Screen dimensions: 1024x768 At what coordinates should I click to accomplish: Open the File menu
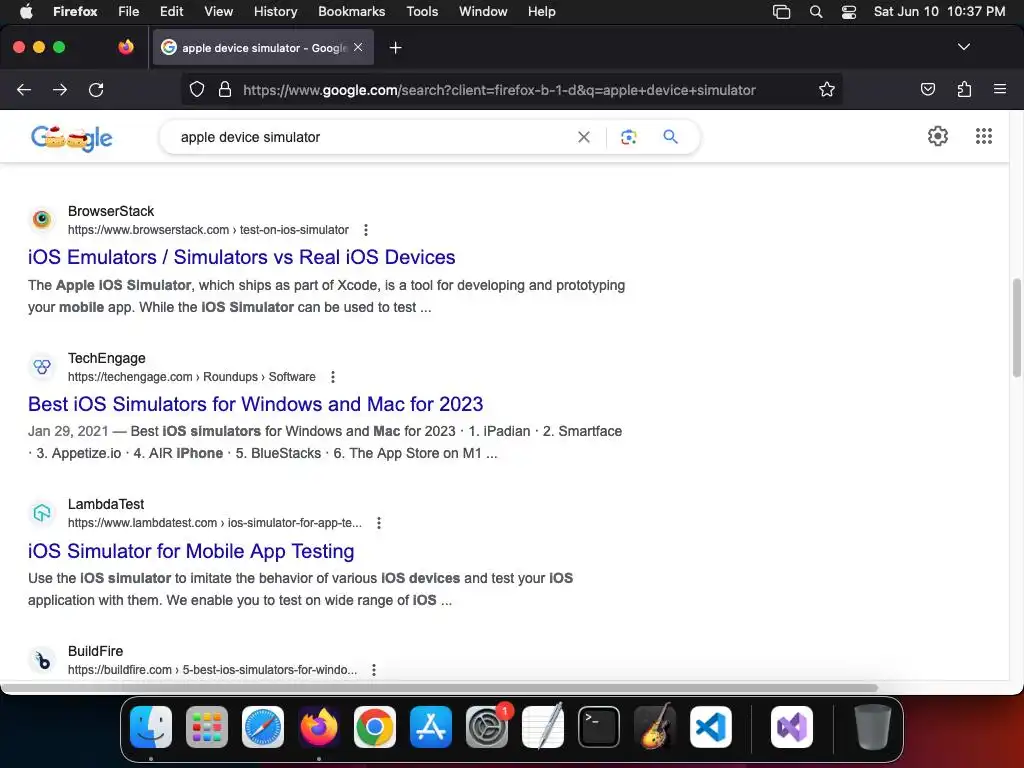click(x=128, y=11)
